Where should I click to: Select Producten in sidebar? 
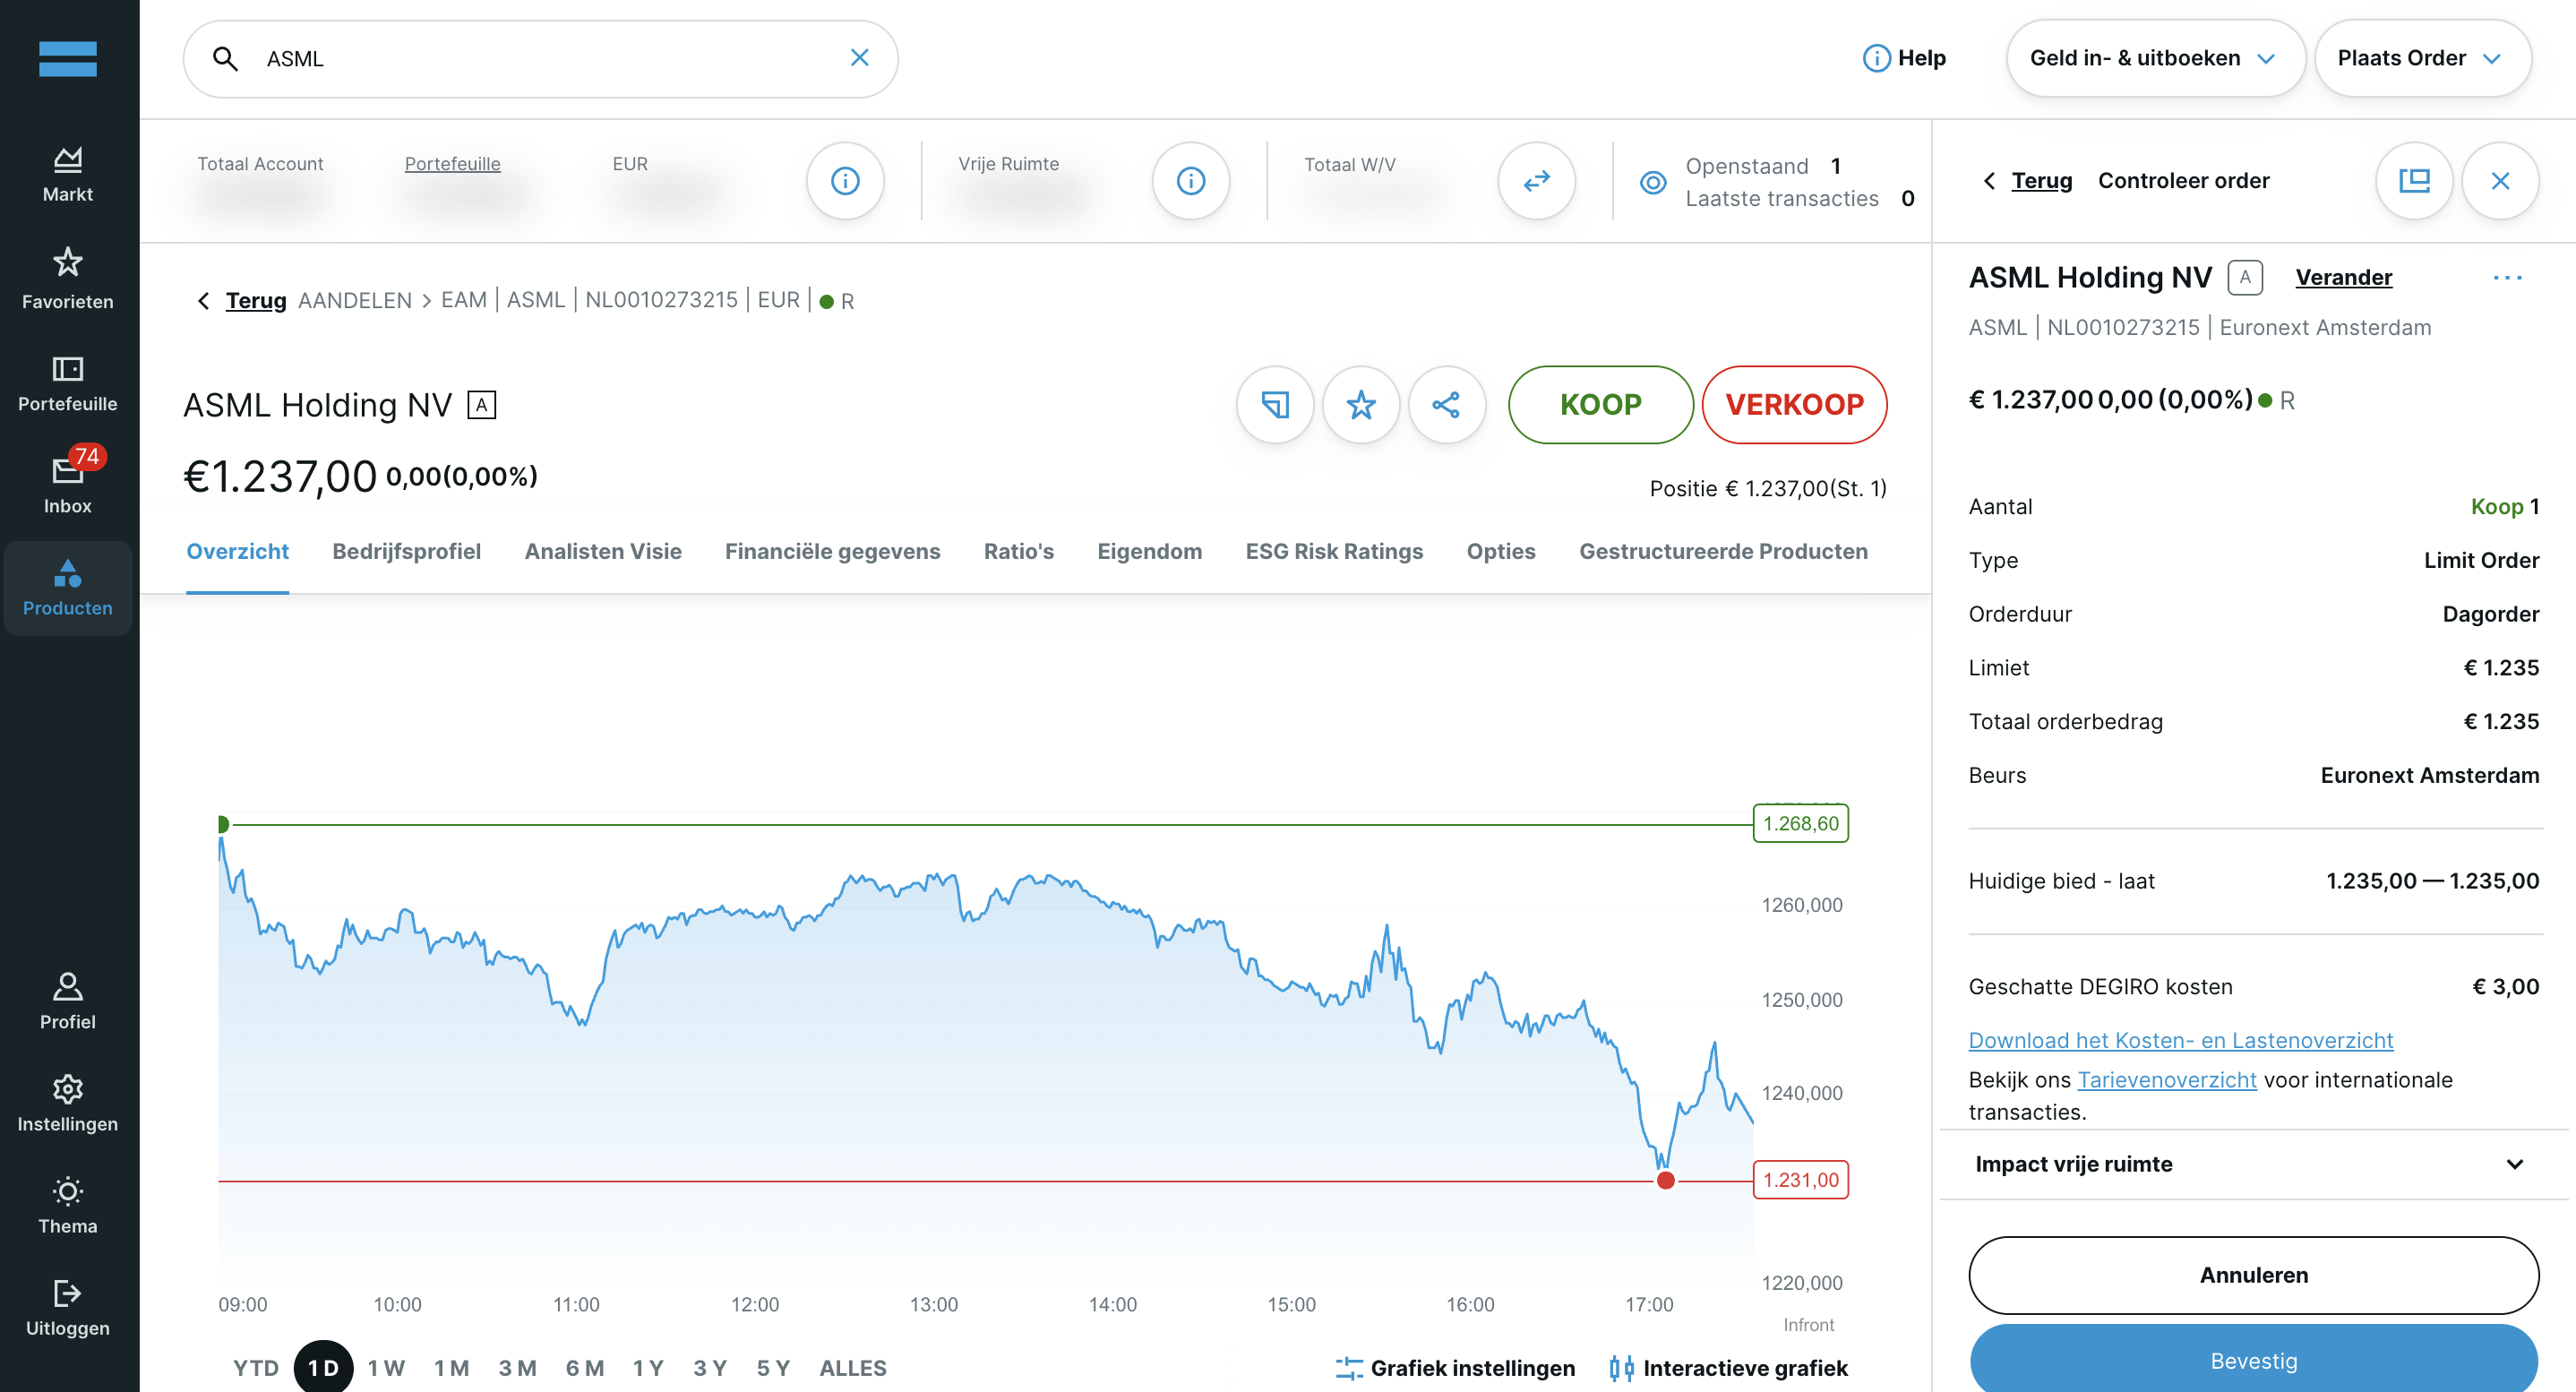68,588
